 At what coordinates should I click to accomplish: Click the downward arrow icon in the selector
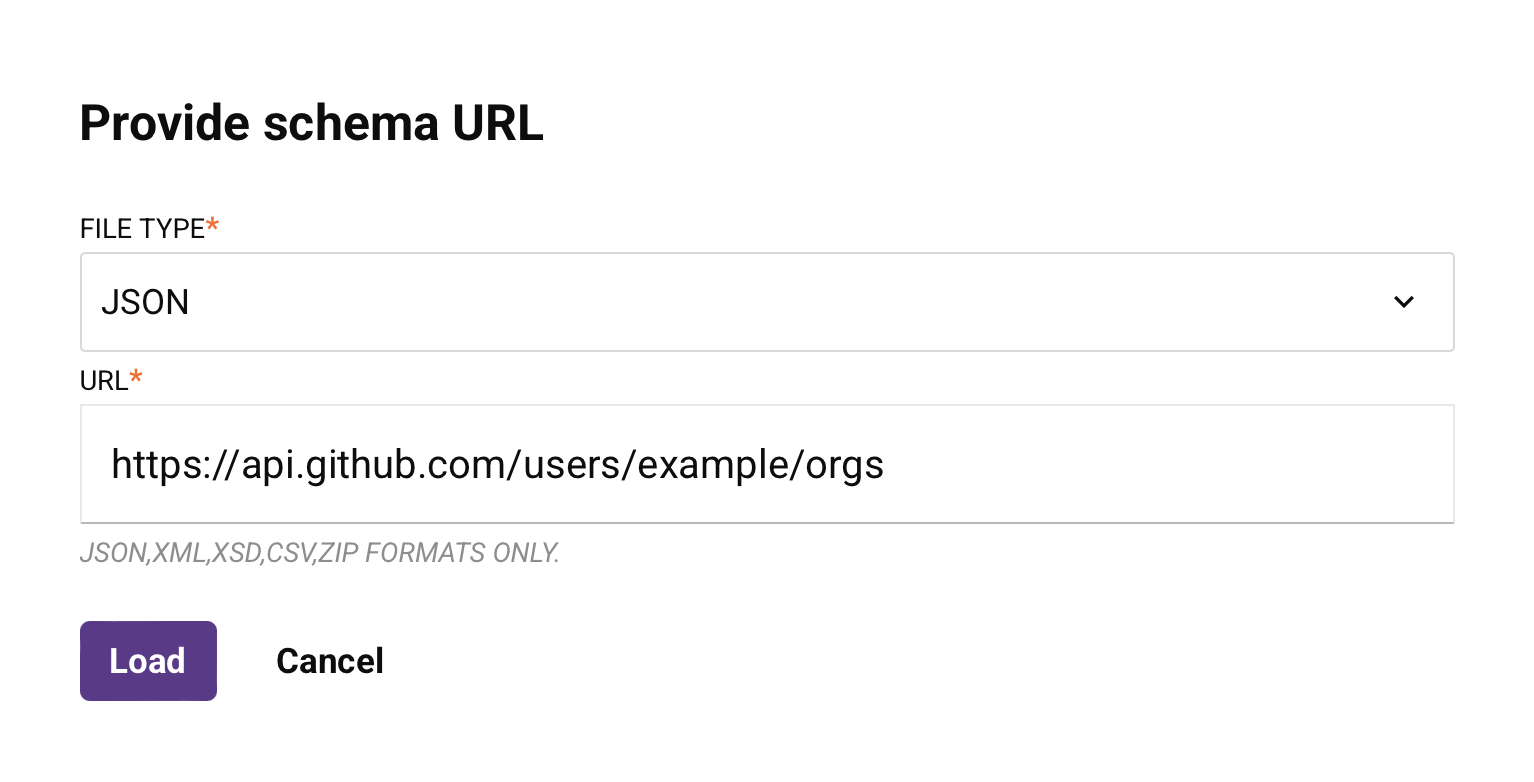(1404, 302)
